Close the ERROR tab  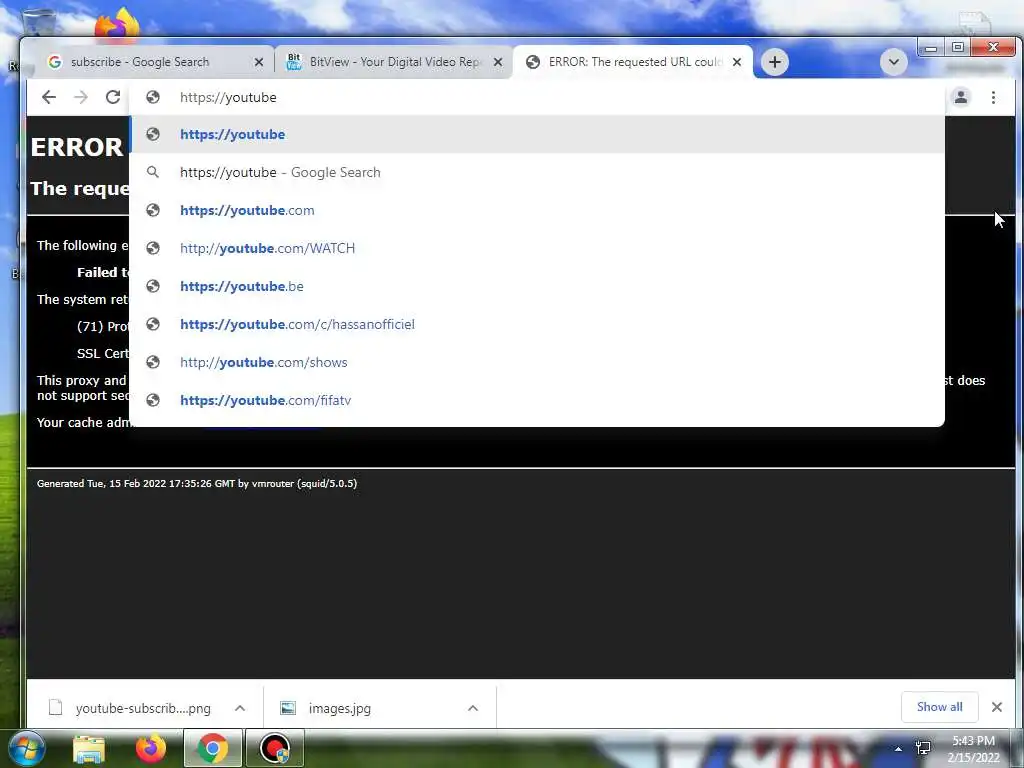pos(737,62)
